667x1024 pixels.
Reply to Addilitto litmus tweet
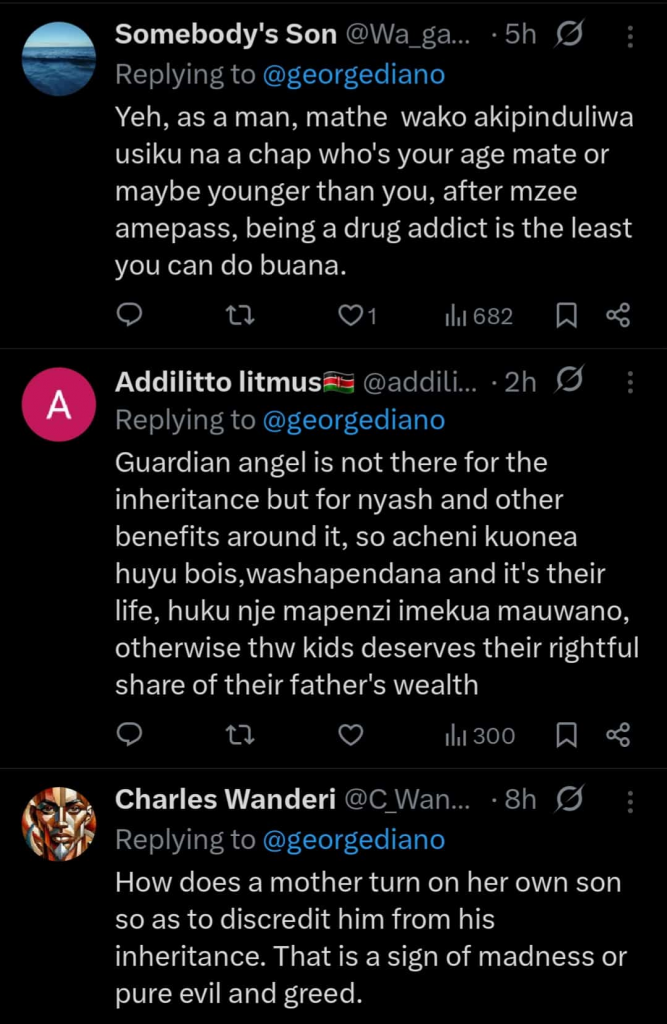(129, 736)
